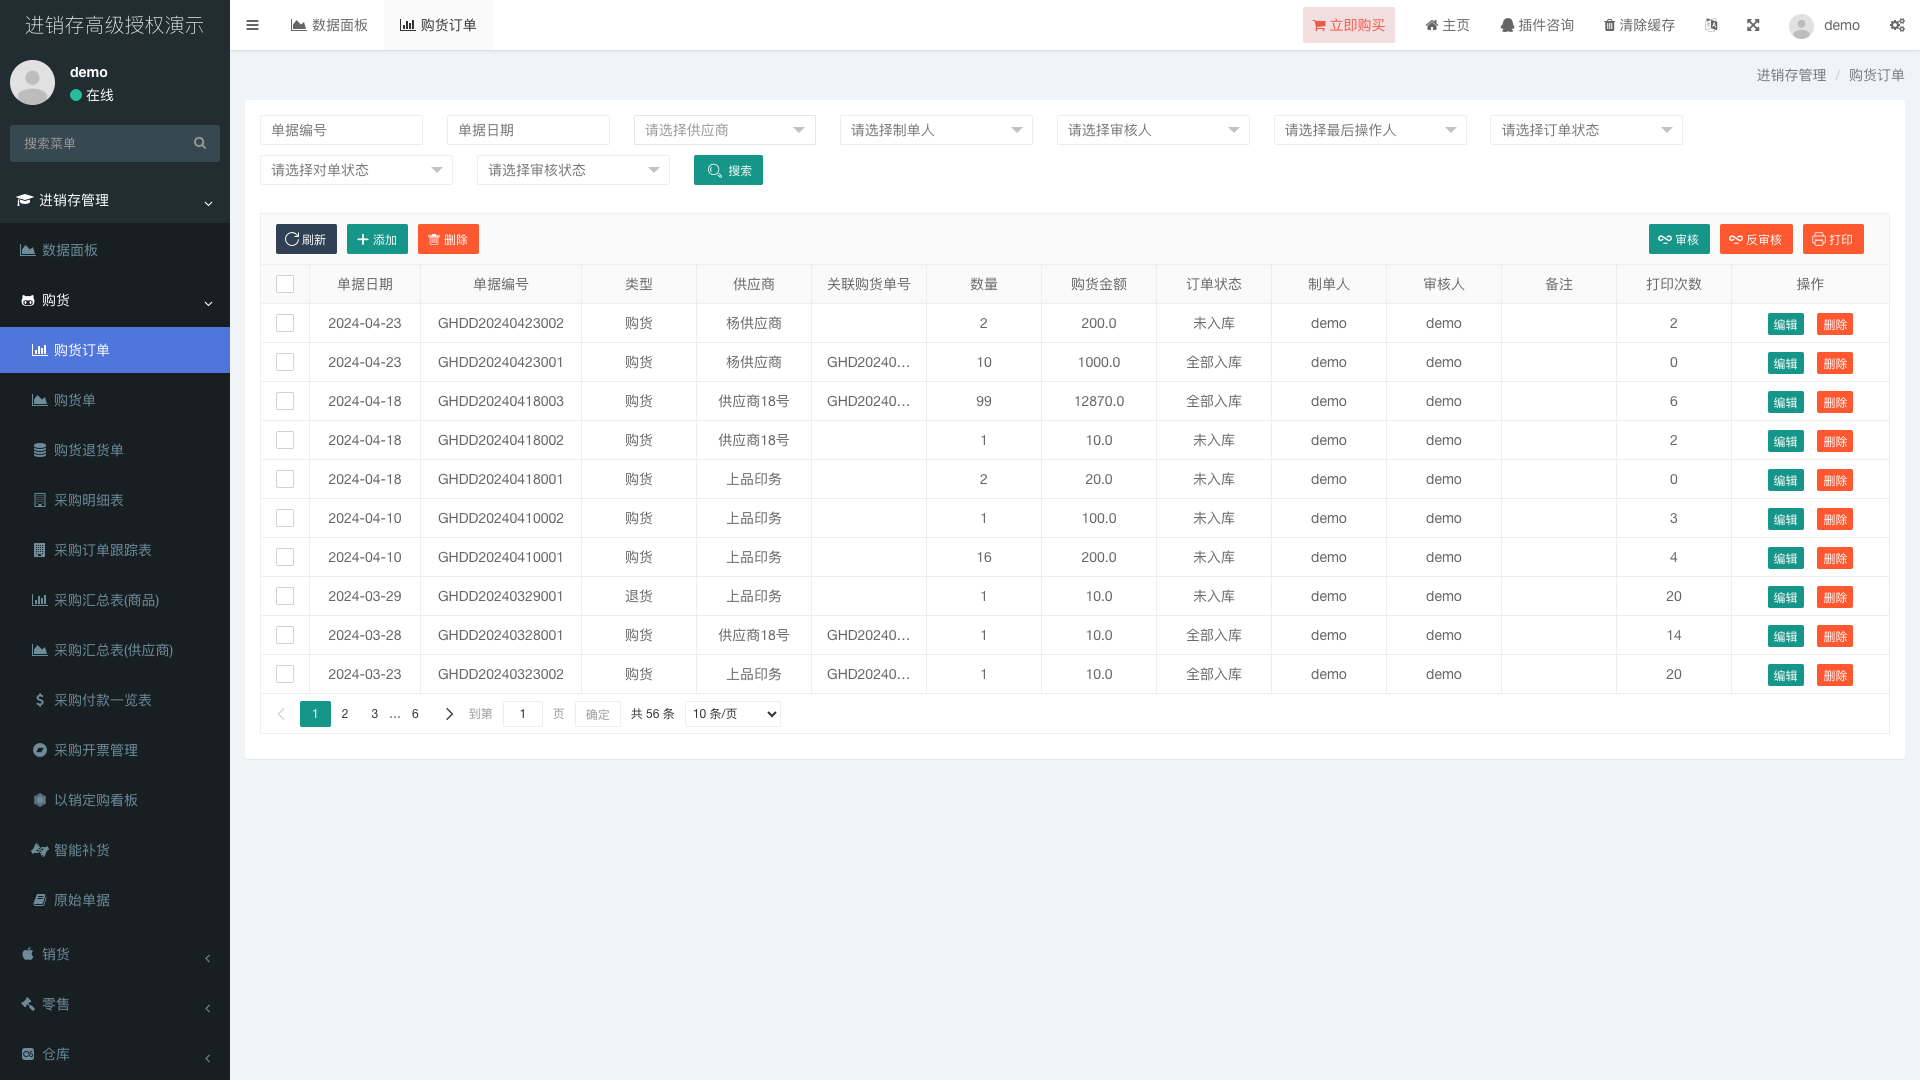The image size is (1920, 1080).
Task: Click the search menu magnifier icon
Action: click(200, 143)
